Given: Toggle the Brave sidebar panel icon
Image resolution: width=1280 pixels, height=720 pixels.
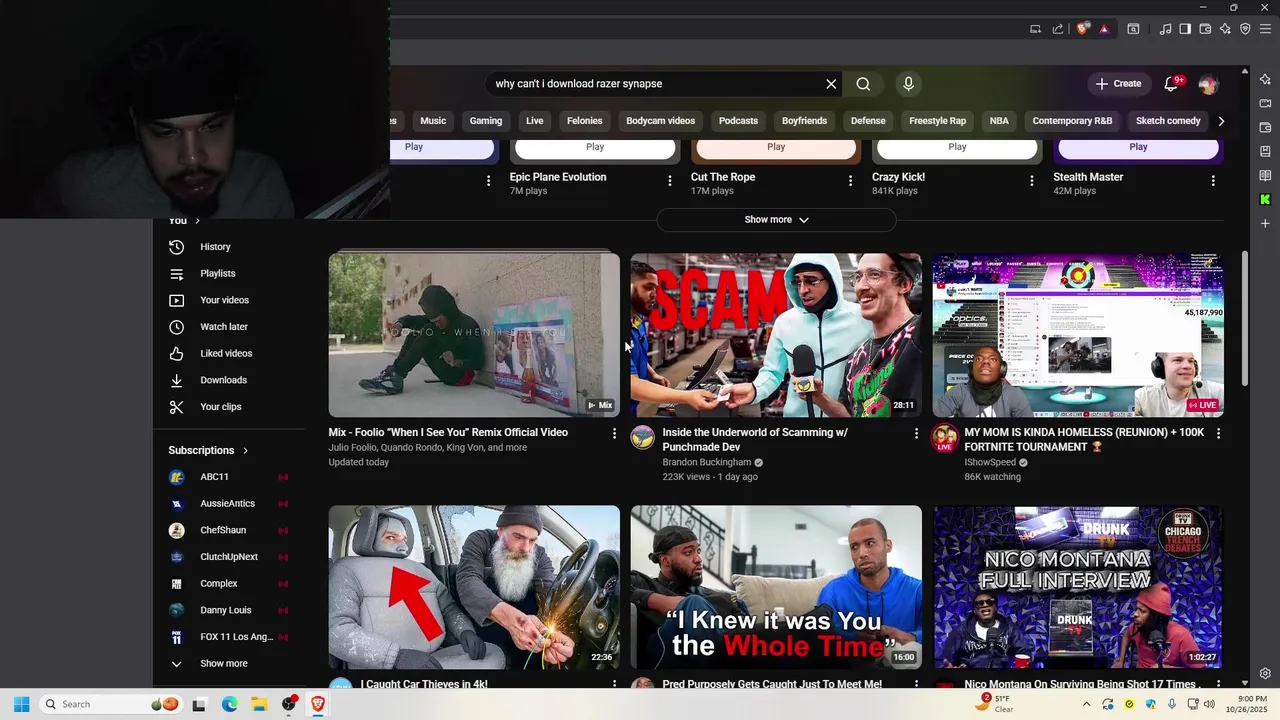Looking at the screenshot, I should tap(1185, 29).
